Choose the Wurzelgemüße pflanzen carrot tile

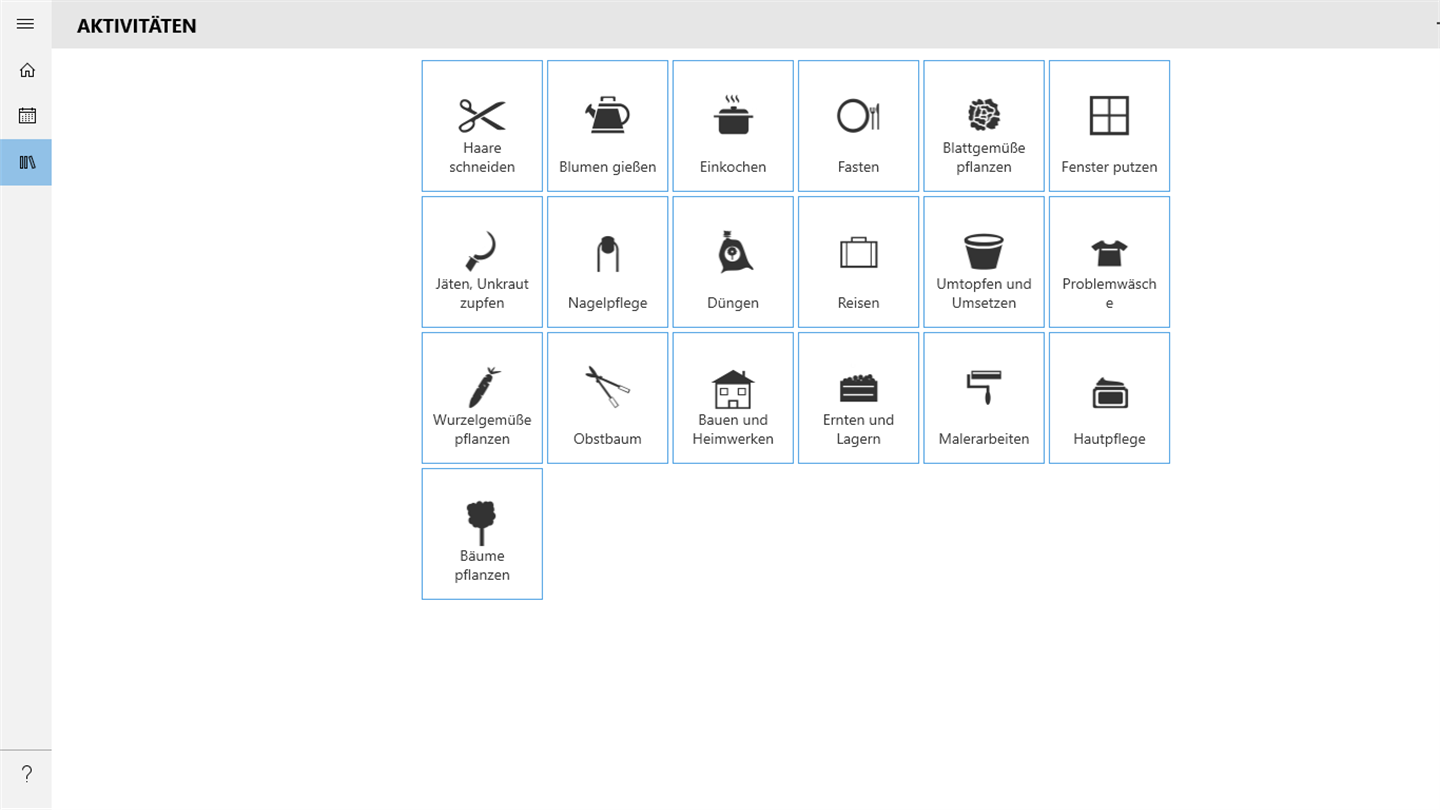tap(482, 398)
